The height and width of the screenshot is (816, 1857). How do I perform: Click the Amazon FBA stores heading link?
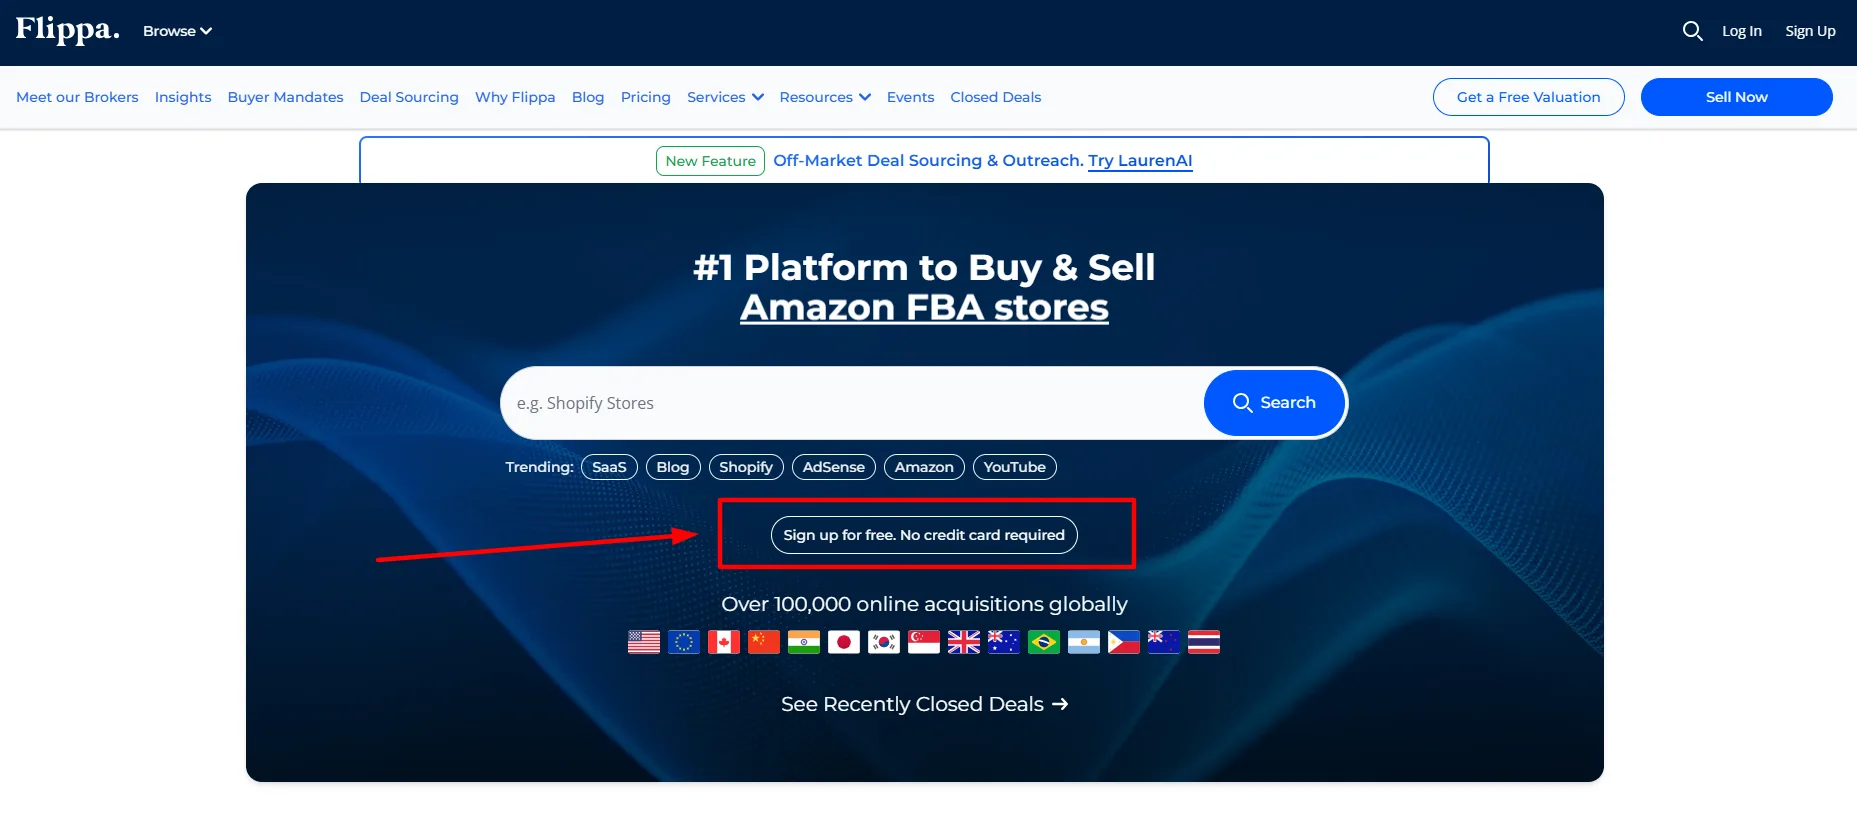[924, 307]
